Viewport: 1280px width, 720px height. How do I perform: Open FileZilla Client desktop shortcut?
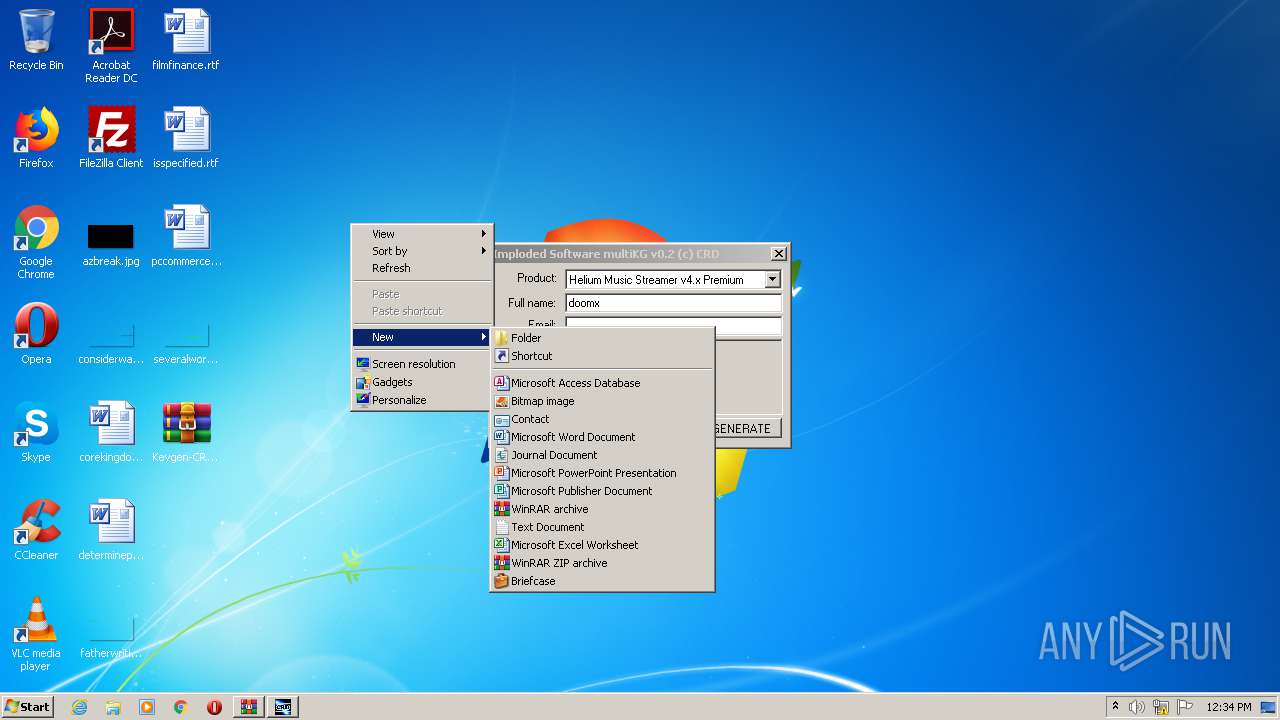[x=111, y=138]
